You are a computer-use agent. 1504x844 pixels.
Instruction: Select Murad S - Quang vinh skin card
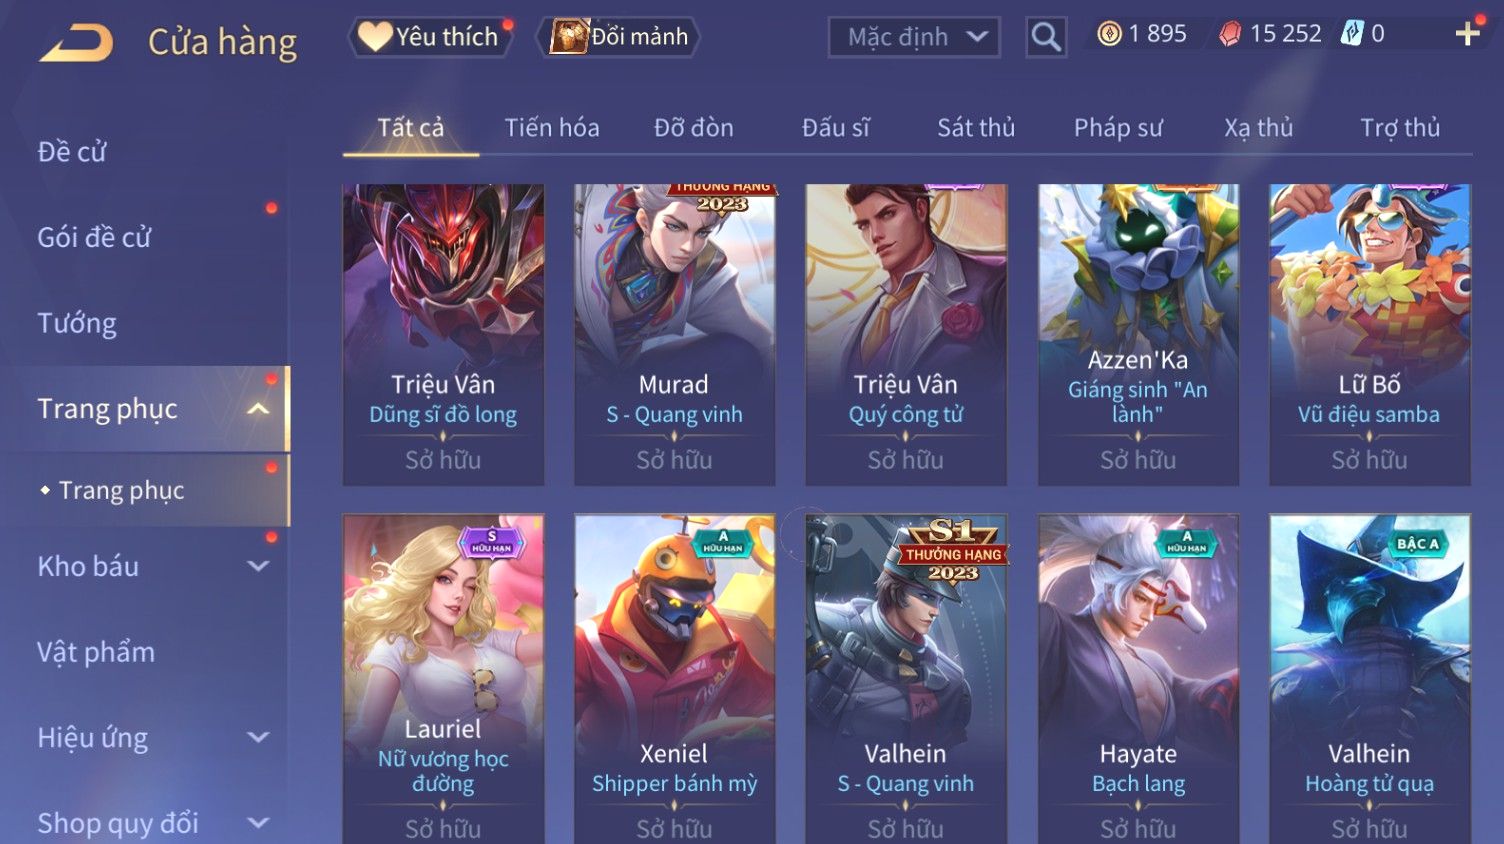click(674, 335)
